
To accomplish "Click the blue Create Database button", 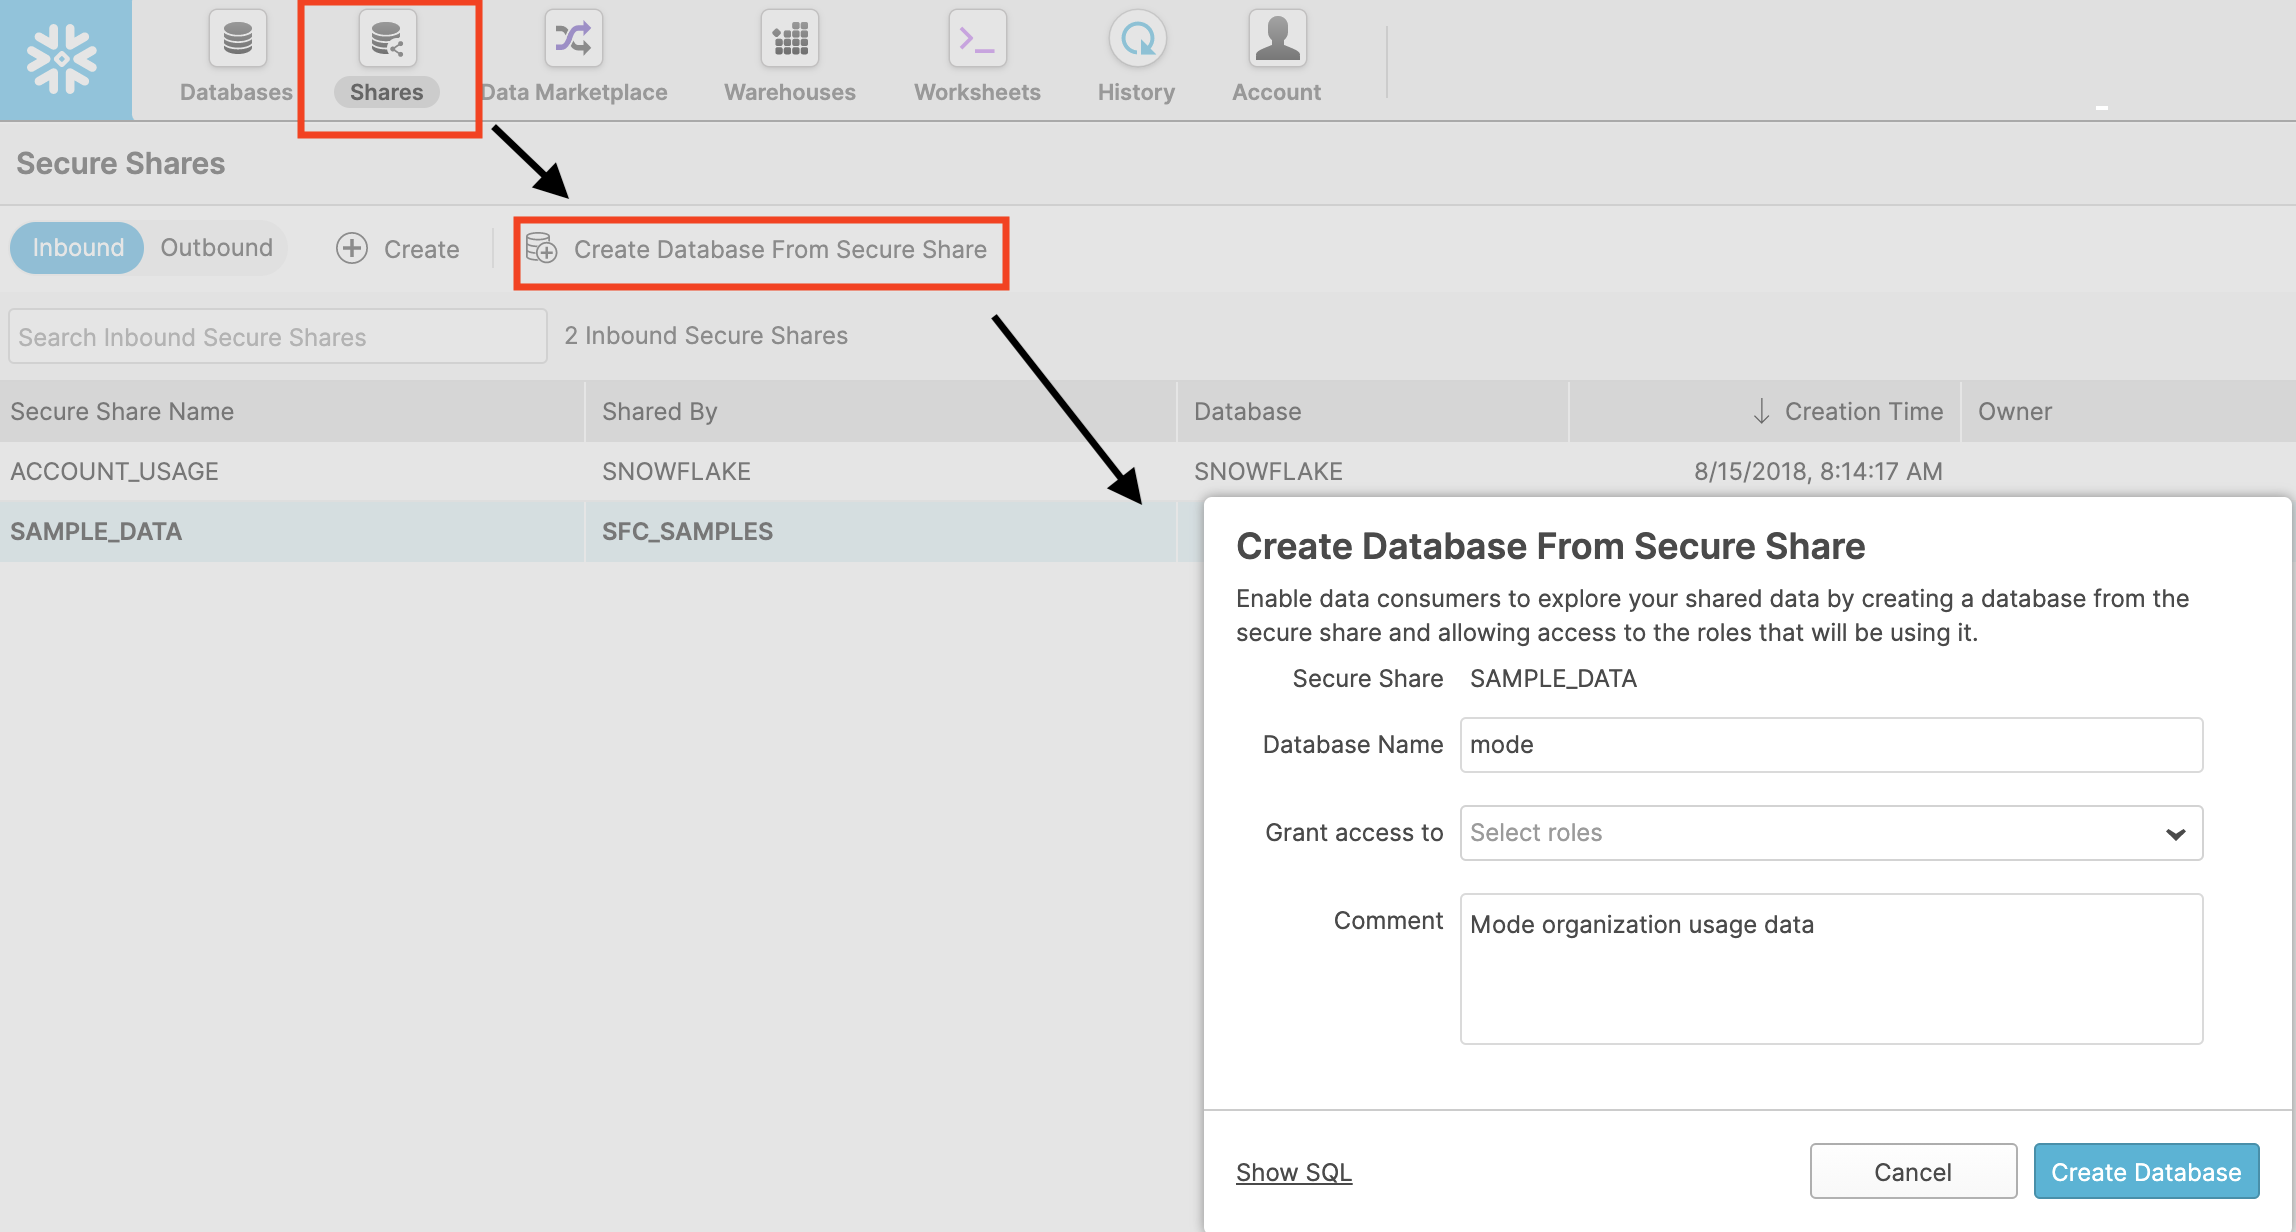I will coord(2146,1171).
